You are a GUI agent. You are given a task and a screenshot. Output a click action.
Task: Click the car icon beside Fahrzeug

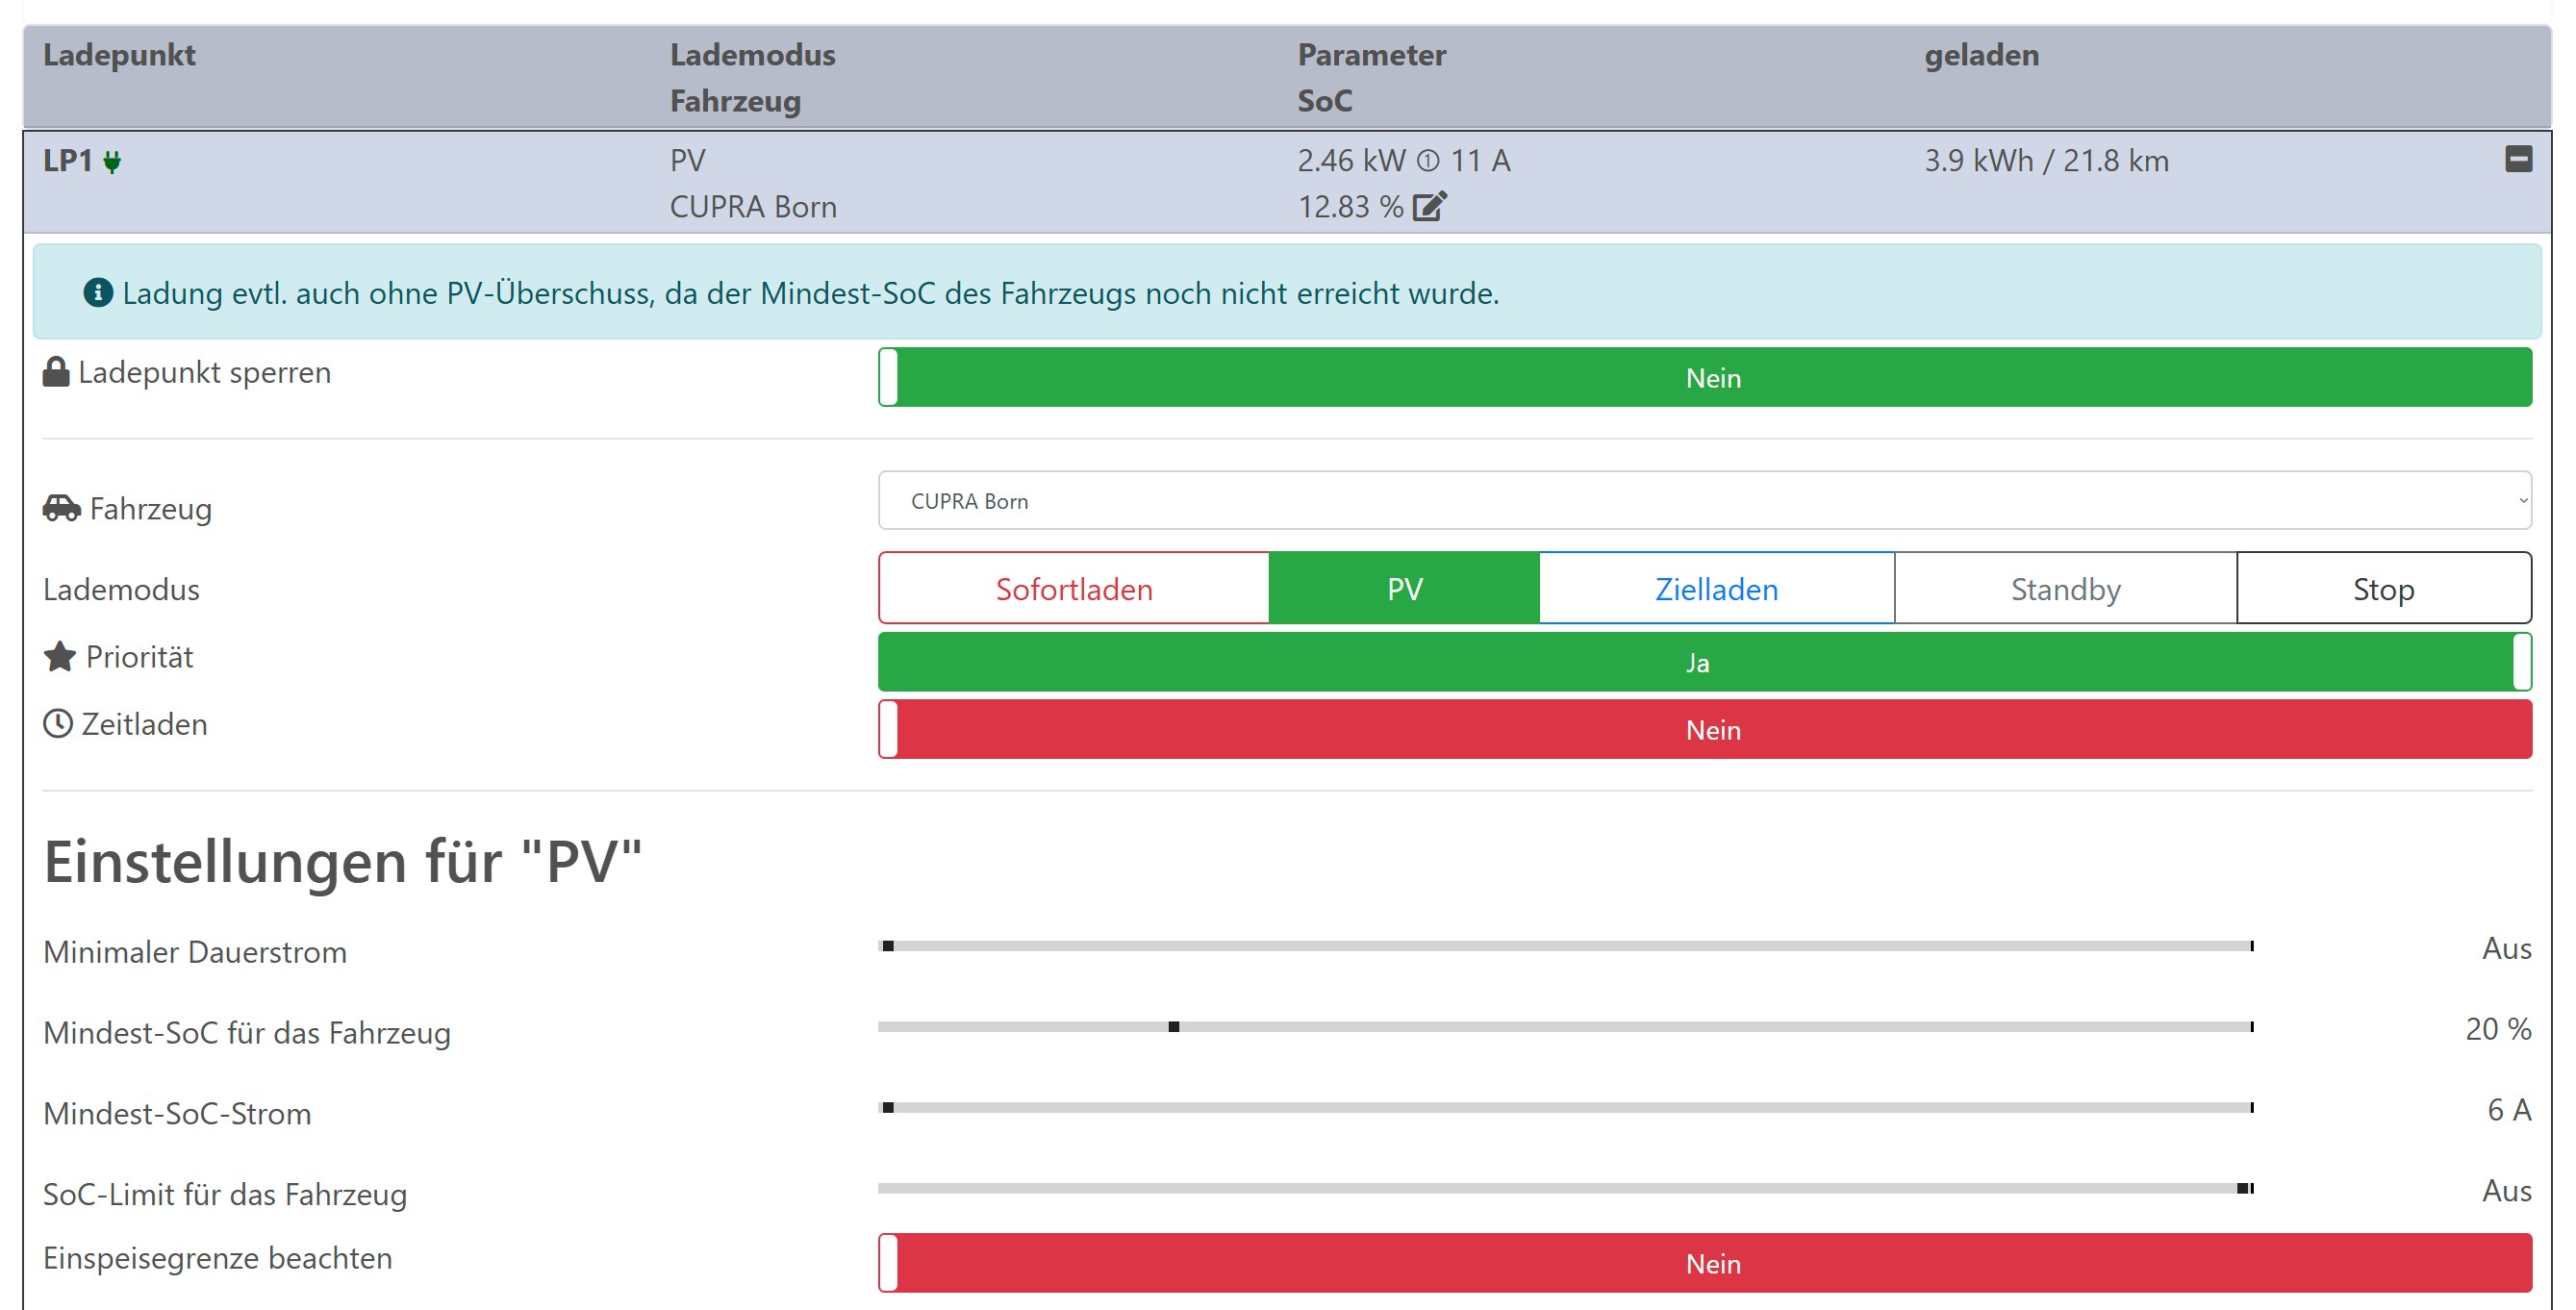[61, 508]
